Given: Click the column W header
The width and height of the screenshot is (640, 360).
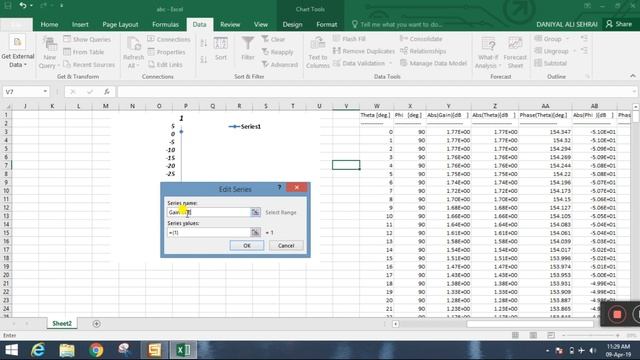Looking at the screenshot, I should click(x=377, y=106).
